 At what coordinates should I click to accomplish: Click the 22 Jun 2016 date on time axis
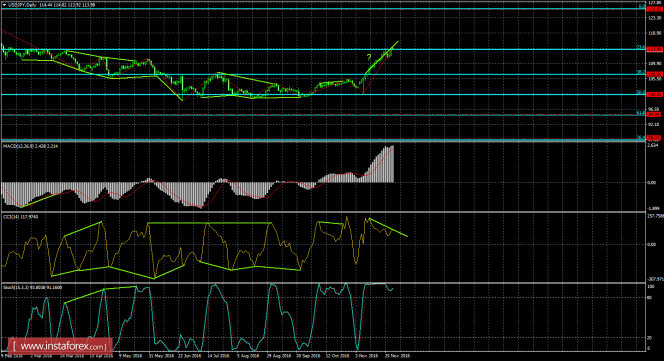pyautogui.click(x=189, y=356)
